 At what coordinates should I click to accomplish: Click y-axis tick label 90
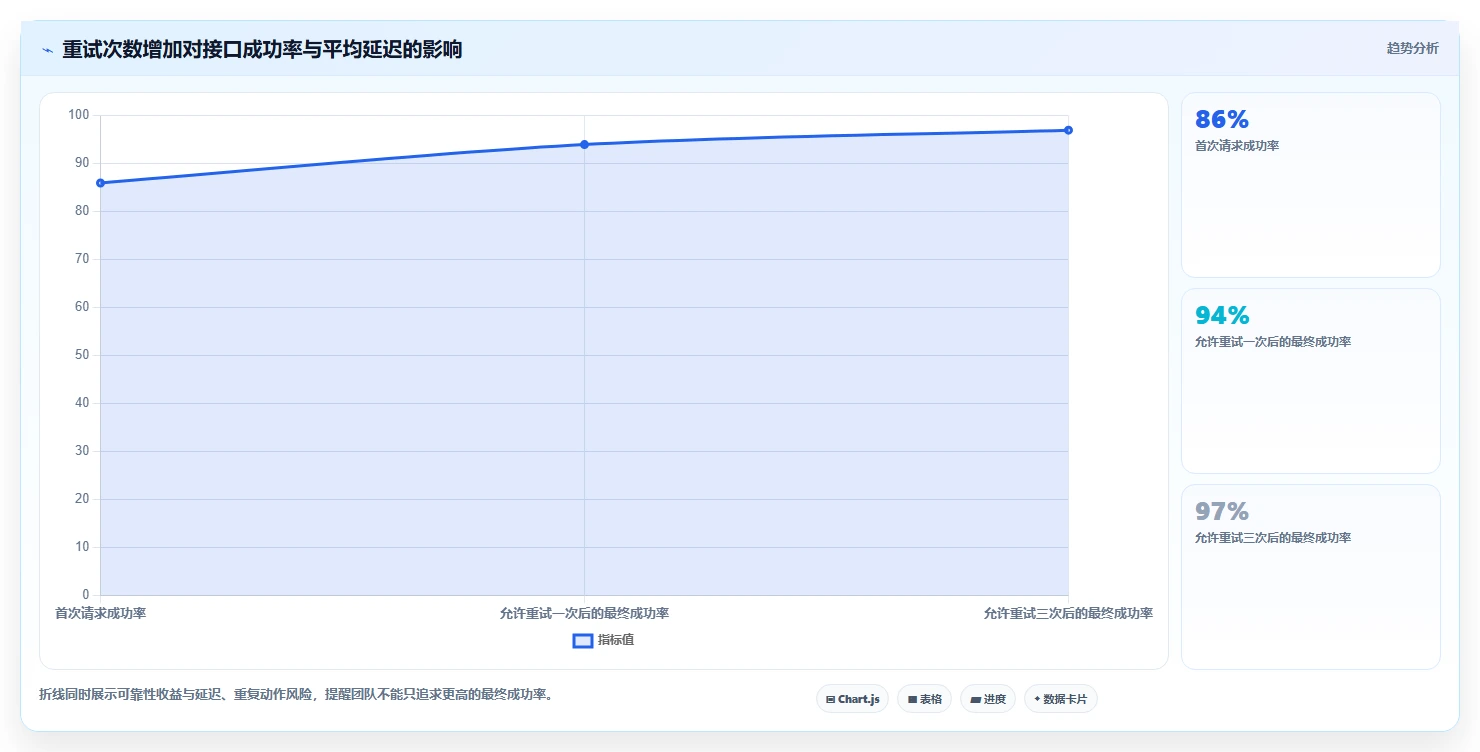pyautogui.click(x=82, y=163)
